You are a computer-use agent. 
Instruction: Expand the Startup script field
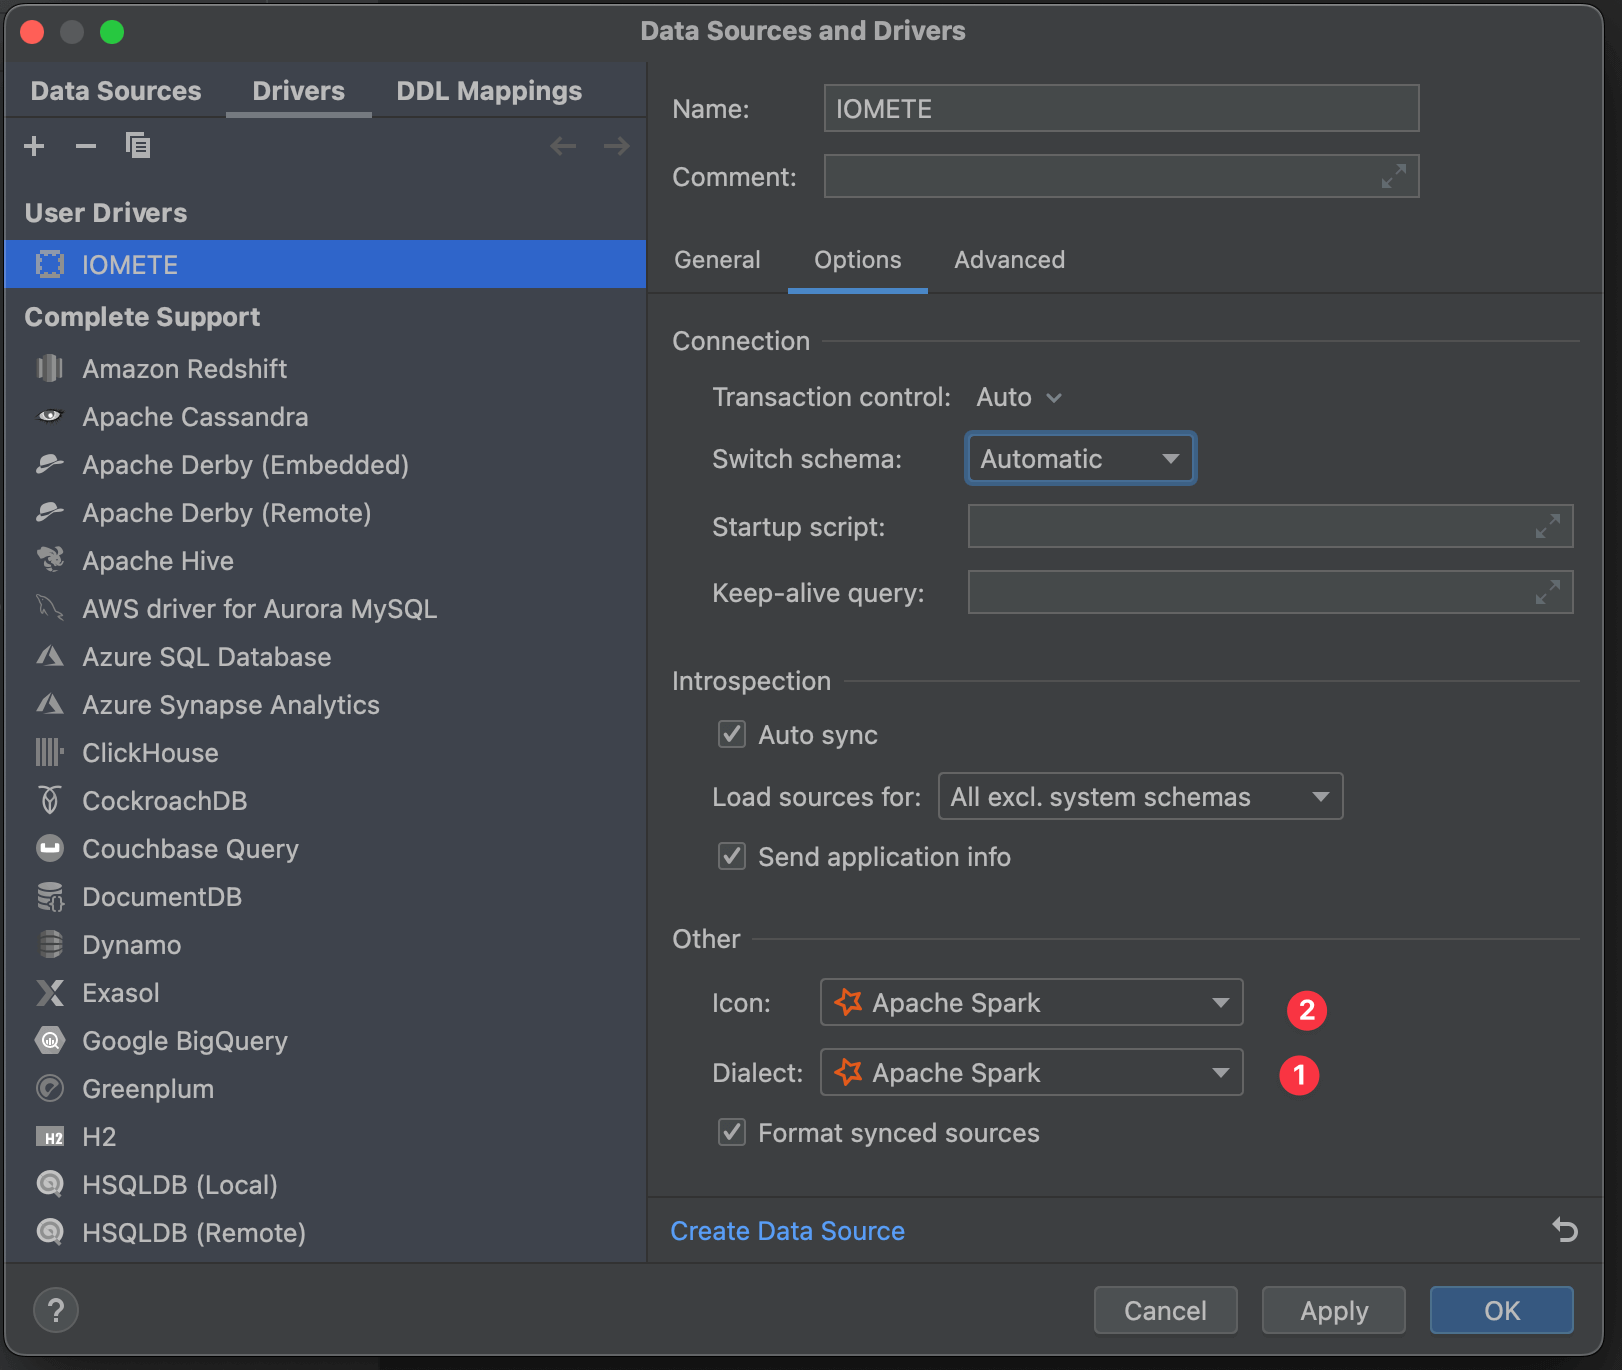(x=1548, y=526)
